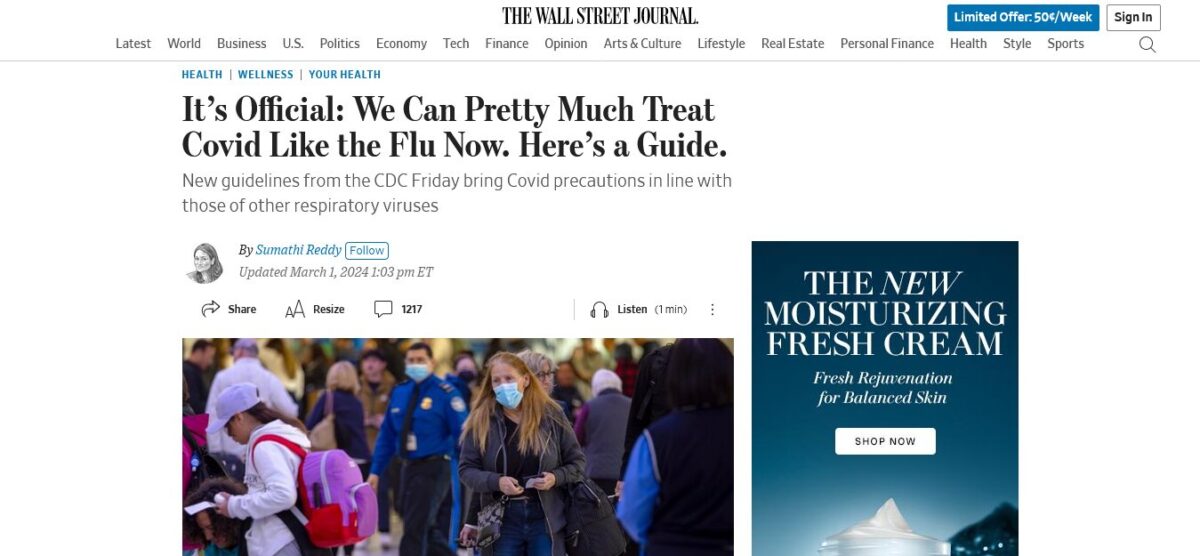Click The Wall Street Journal logo
1200x556 pixels.
[600, 16]
